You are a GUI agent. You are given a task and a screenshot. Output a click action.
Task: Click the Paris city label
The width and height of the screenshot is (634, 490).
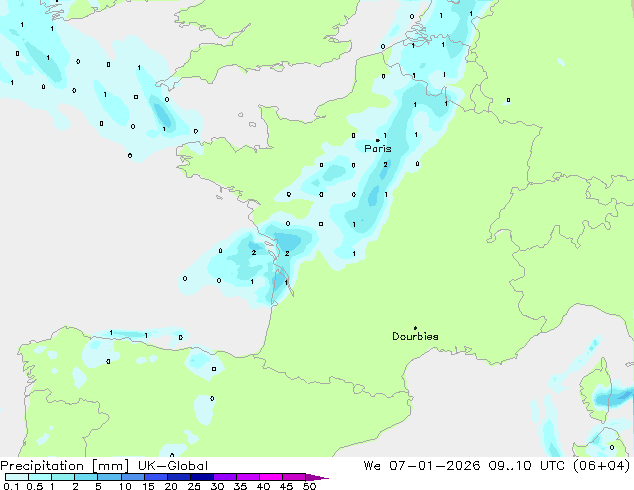378,149
